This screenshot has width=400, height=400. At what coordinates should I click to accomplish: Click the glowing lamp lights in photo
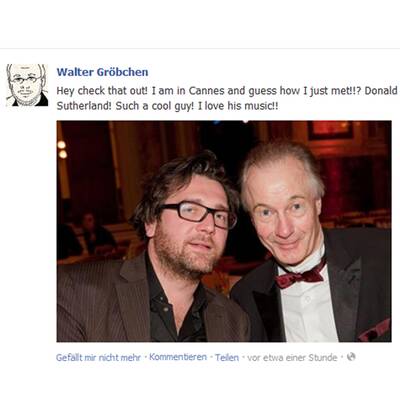click(62, 149)
